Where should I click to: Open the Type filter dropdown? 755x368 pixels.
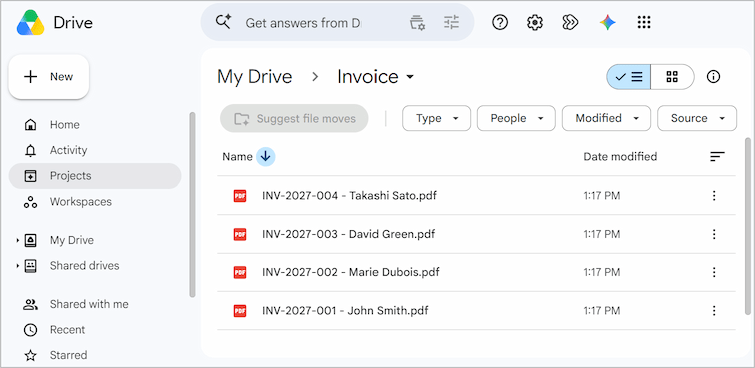pos(436,118)
